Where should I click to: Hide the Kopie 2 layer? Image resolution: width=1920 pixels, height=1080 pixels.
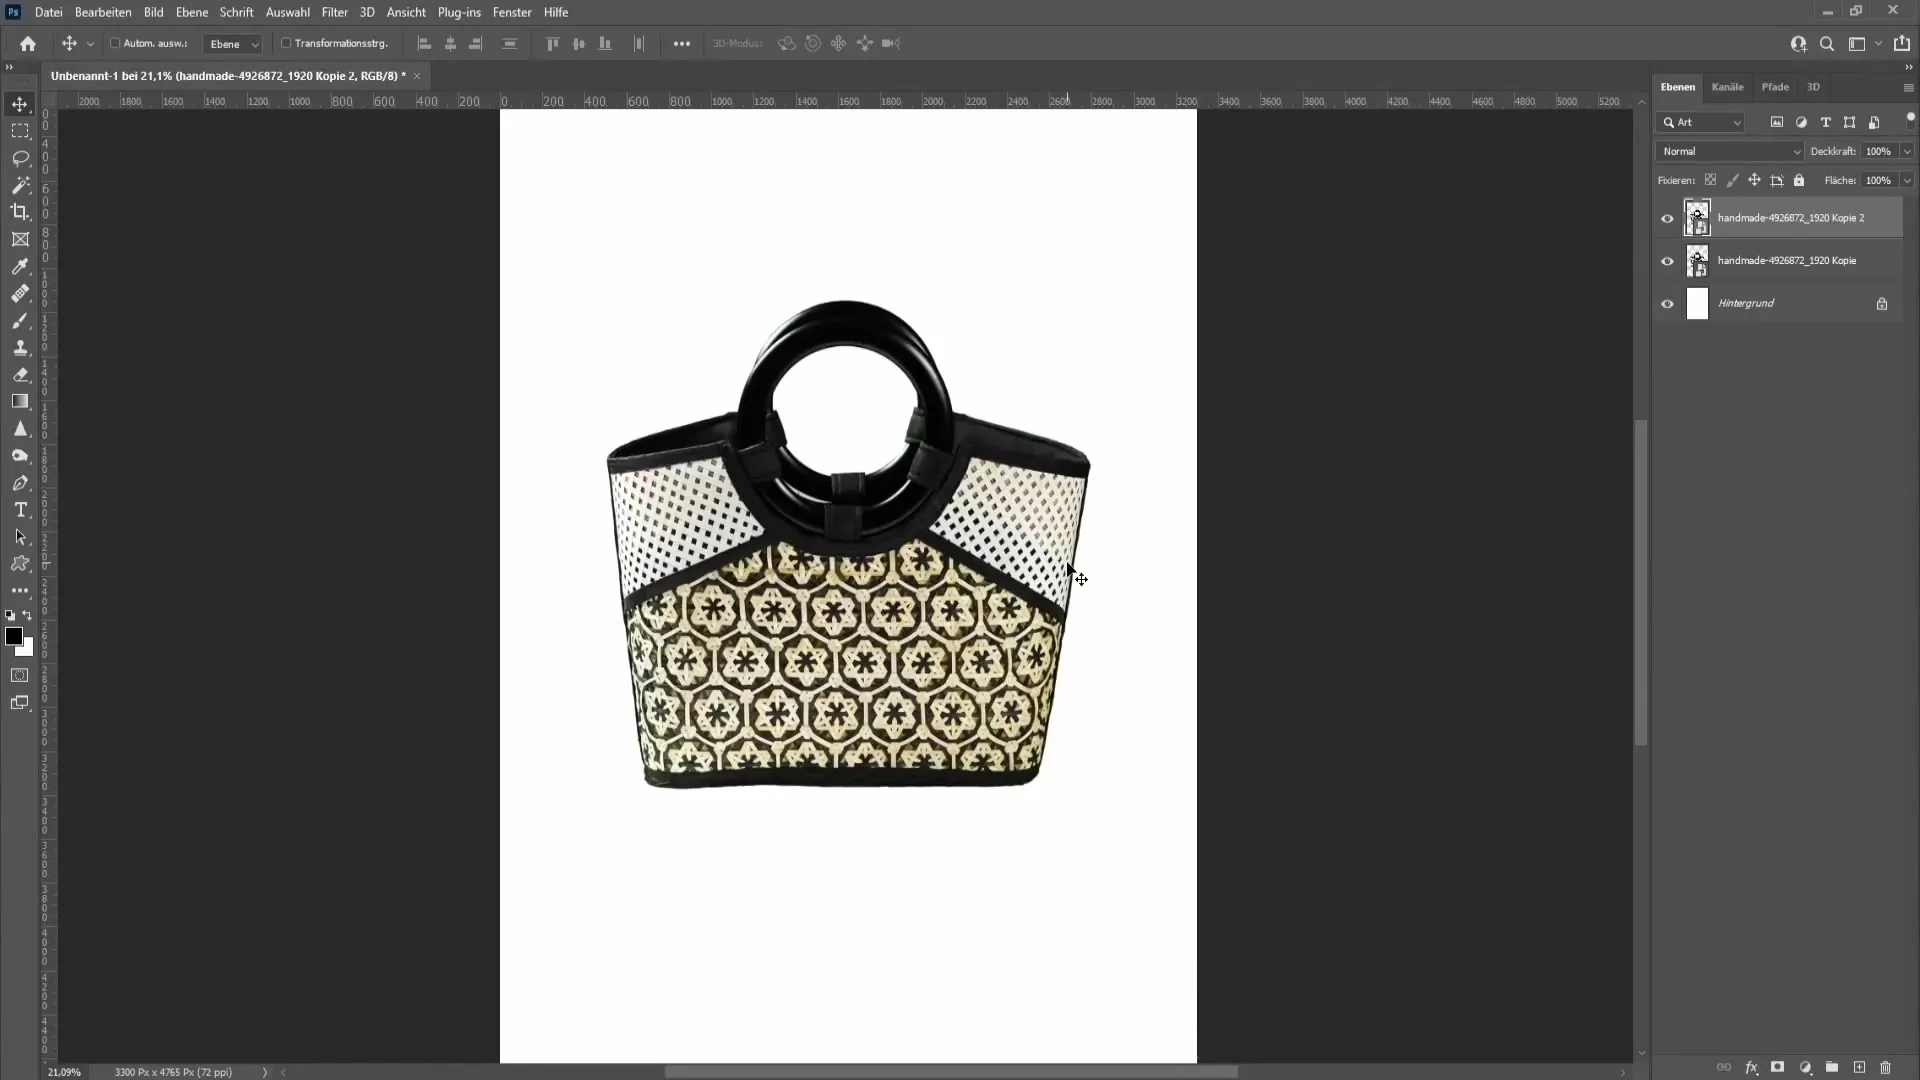(1667, 218)
